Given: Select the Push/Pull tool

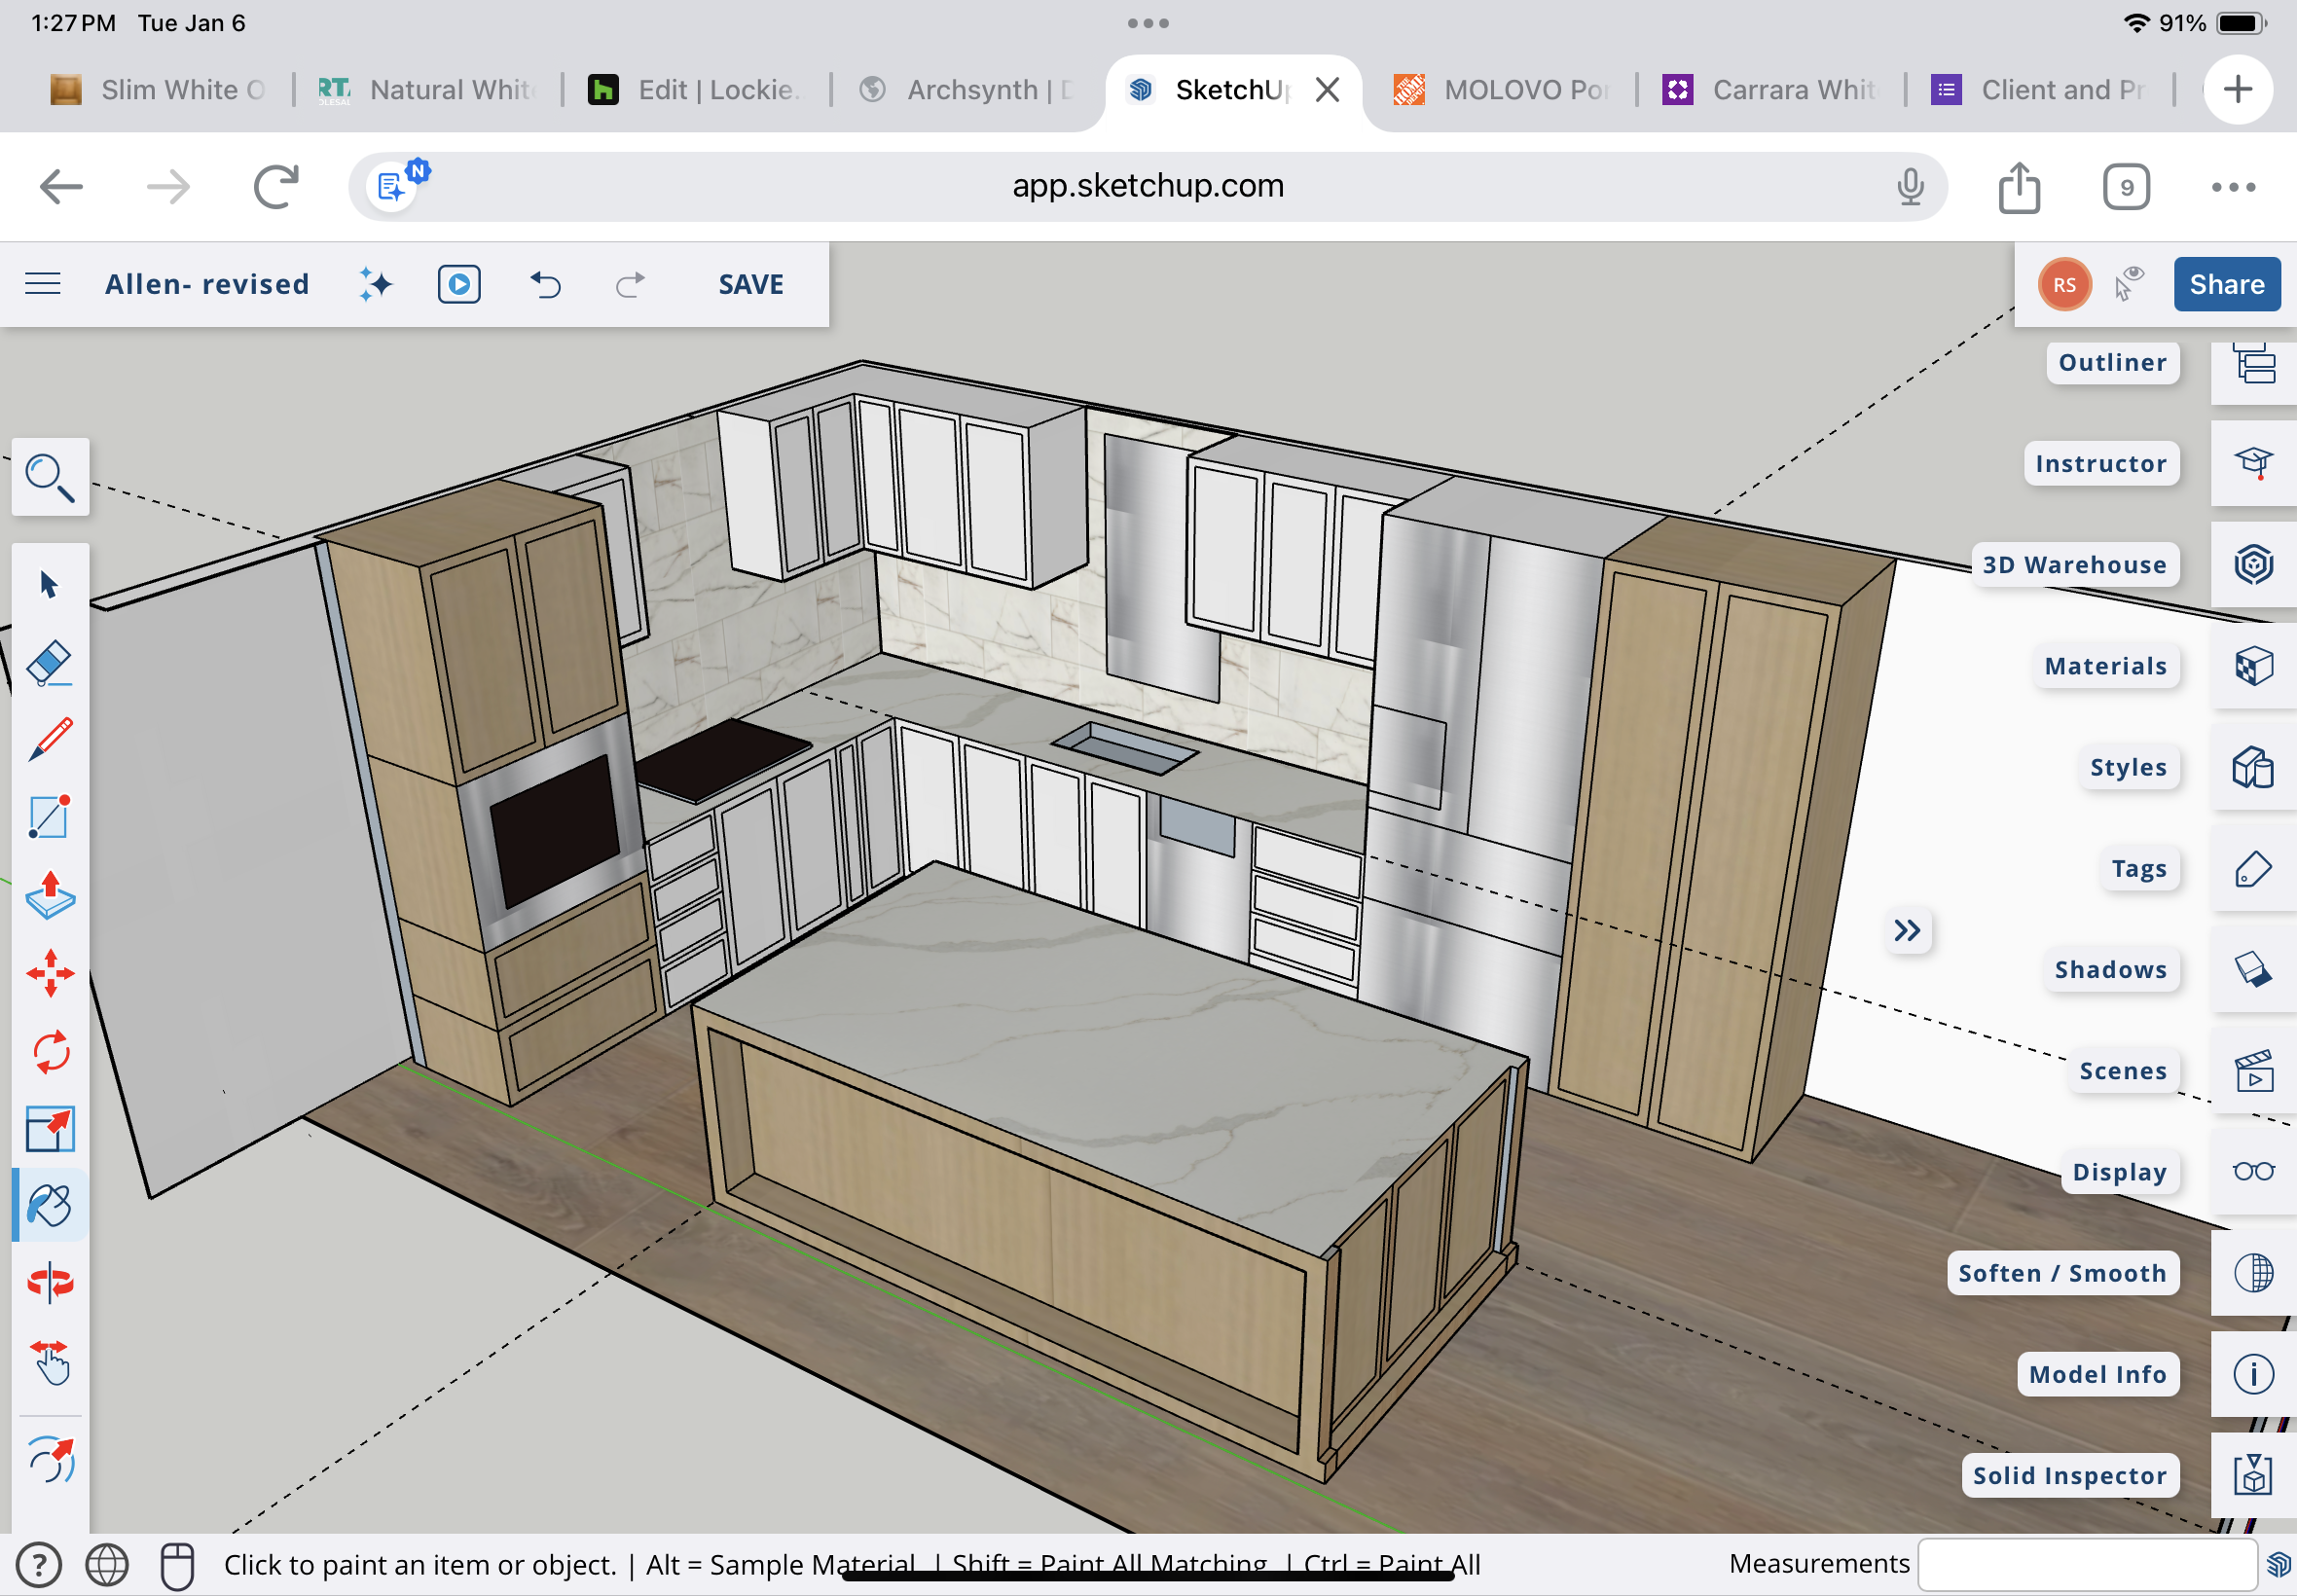Looking at the screenshot, I should pyautogui.click(x=49, y=895).
